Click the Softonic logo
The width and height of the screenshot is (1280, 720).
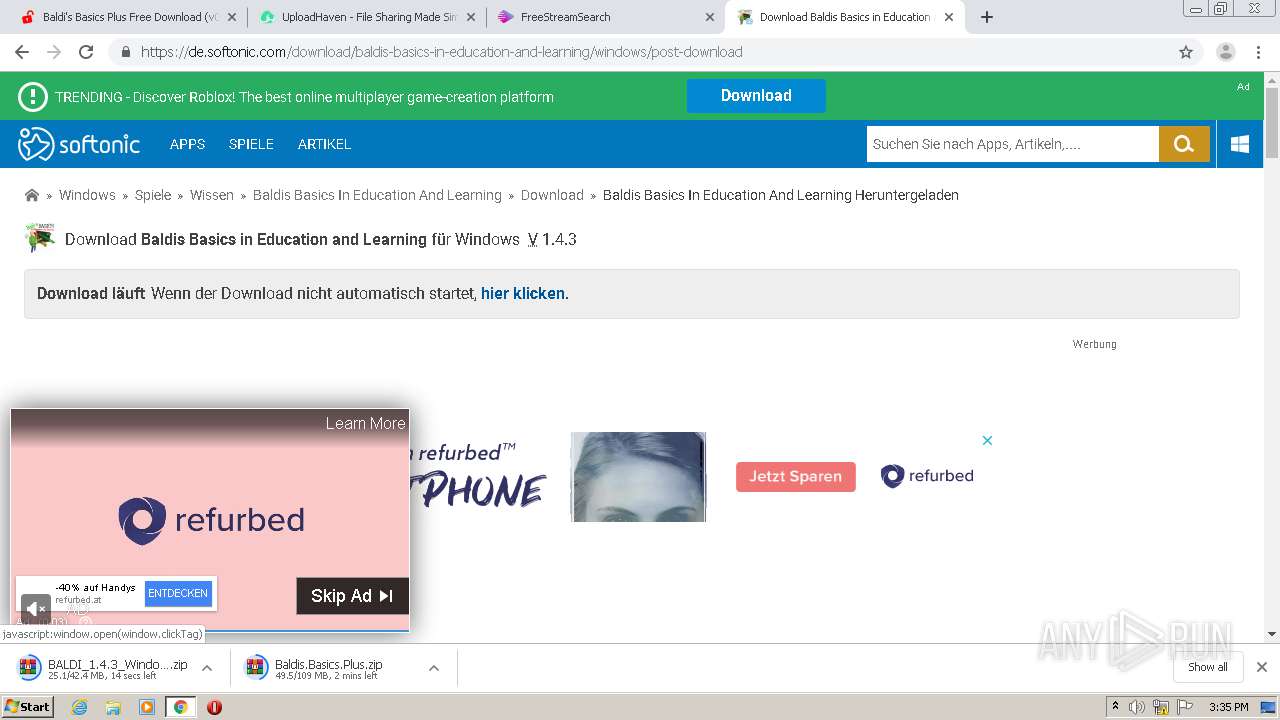click(x=79, y=144)
